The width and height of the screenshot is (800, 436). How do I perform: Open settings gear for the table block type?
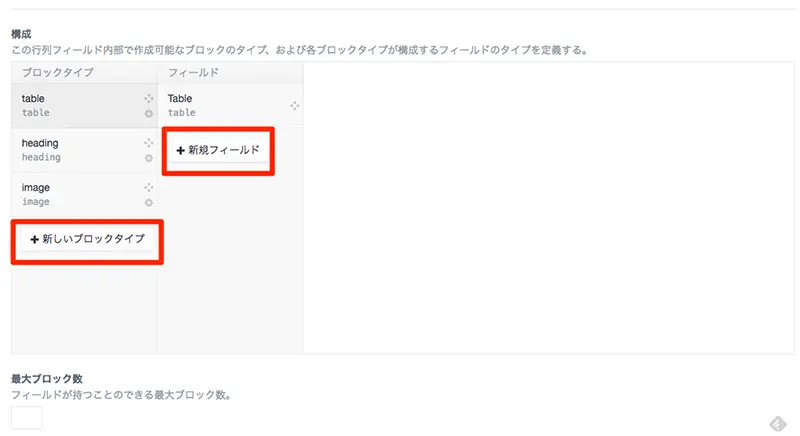pos(148,114)
